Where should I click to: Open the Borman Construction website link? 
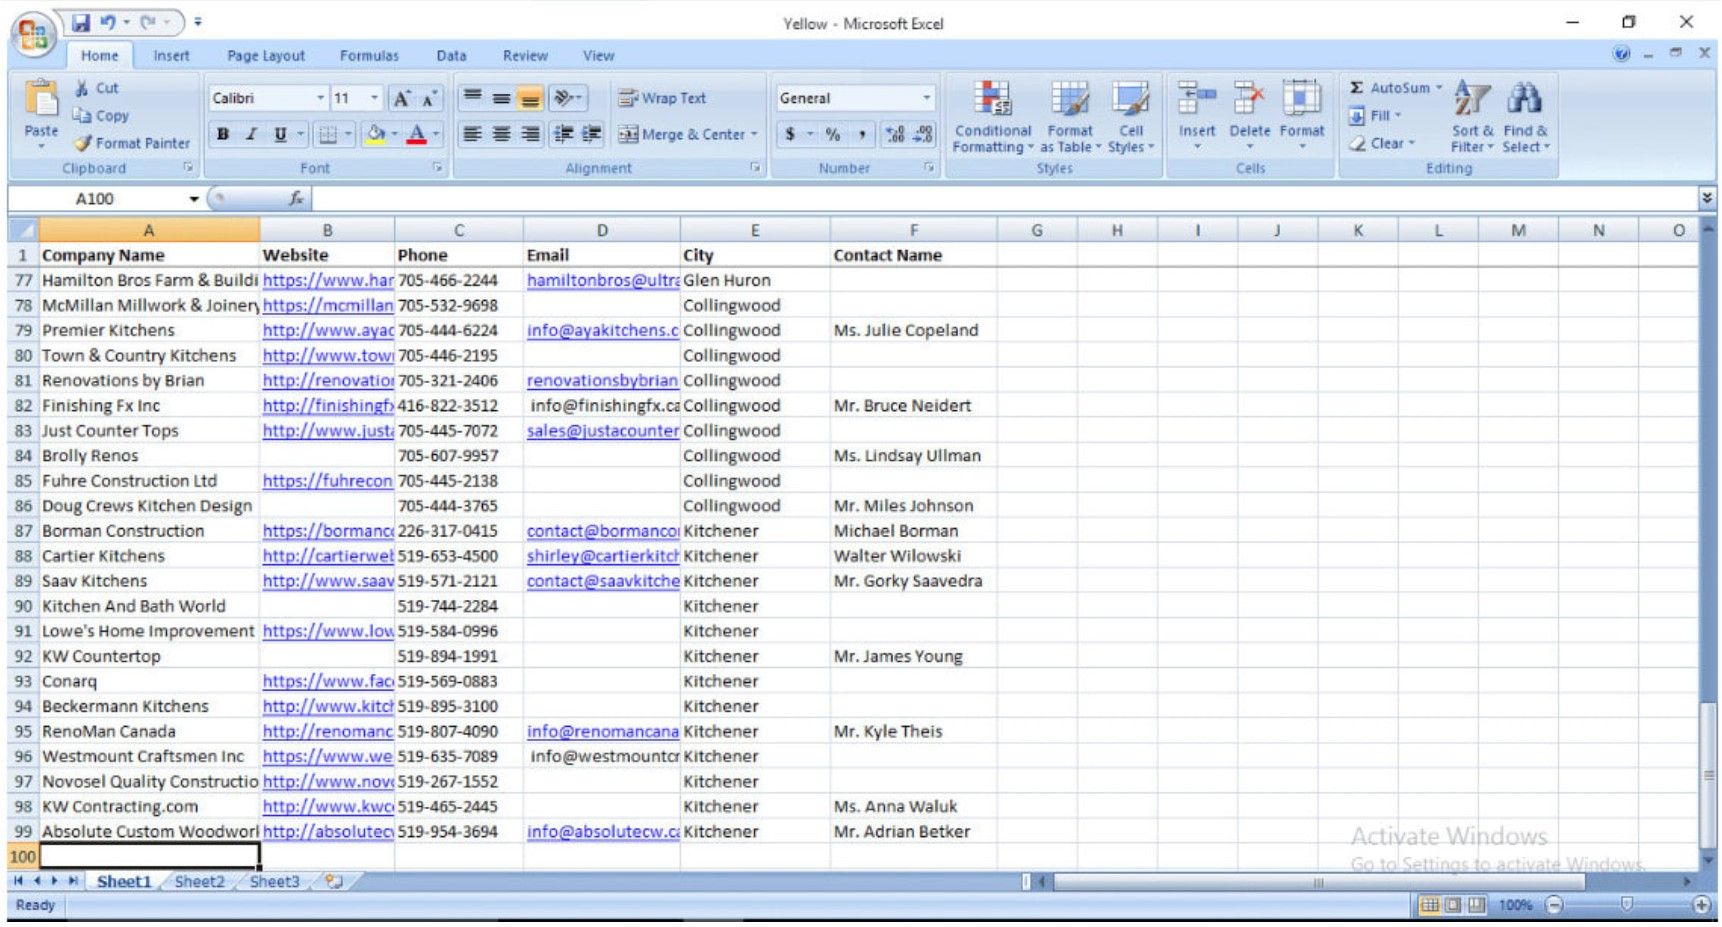click(x=327, y=531)
